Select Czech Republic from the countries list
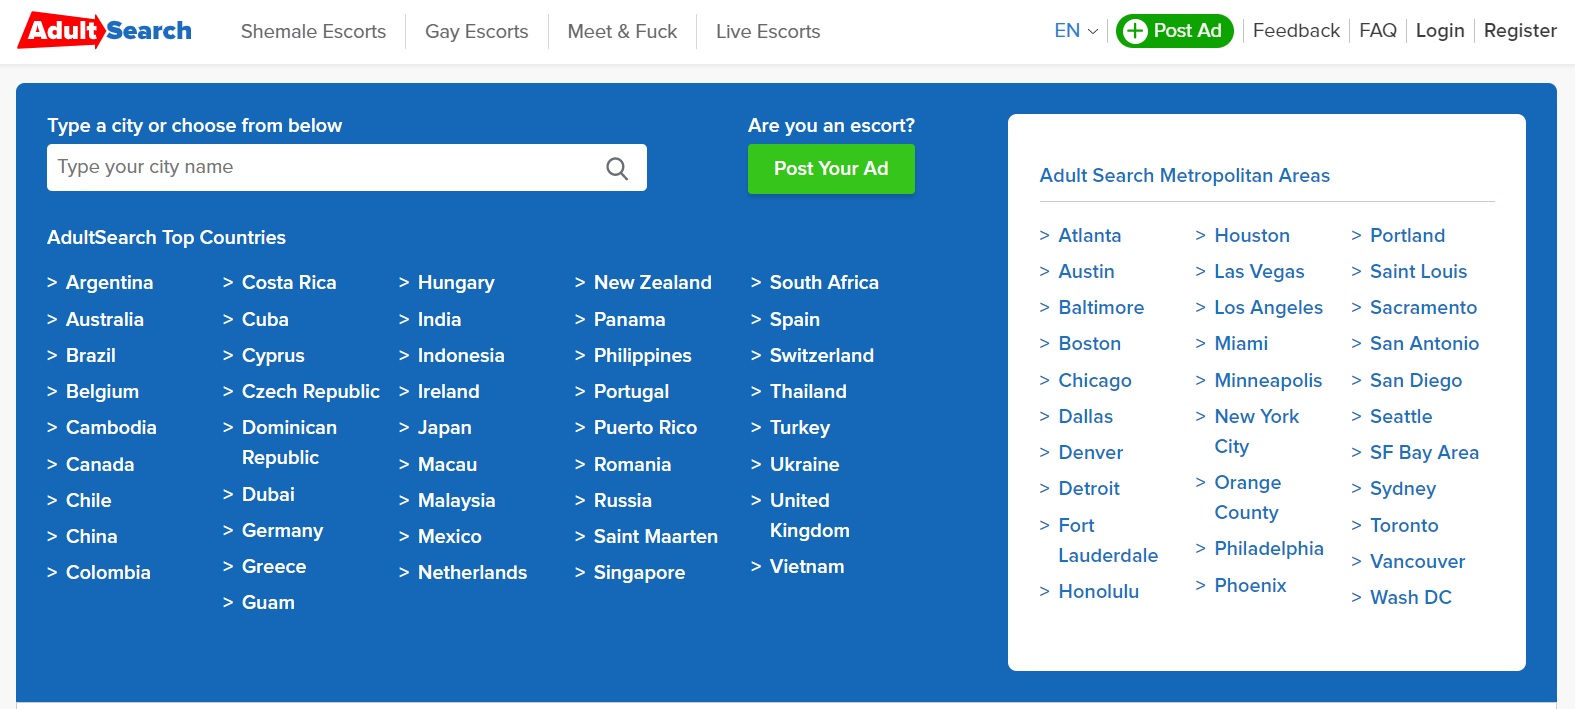 [311, 391]
